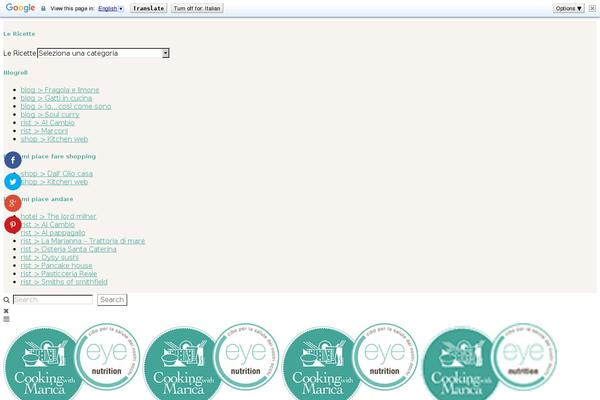This screenshot has width=600, height=400.
Task: Open Blogroll shop > Kitchen web link
Action: [x=54, y=139]
